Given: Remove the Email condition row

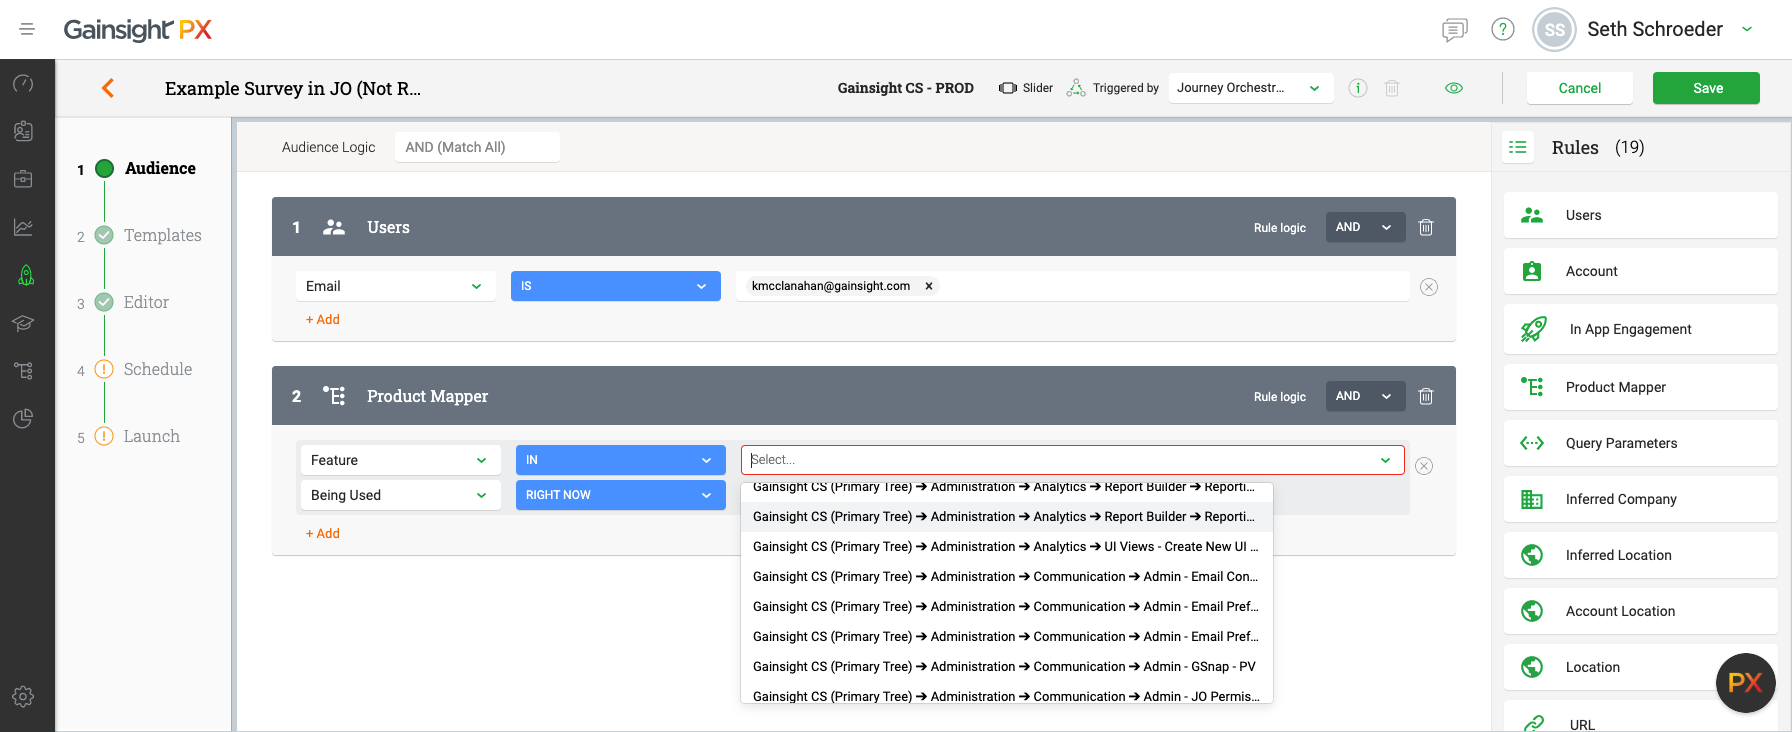Looking at the screenshot, I should 1429,287.
